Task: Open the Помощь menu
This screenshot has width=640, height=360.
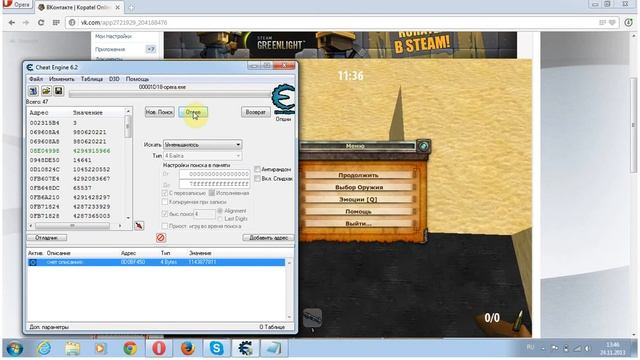Action: tap(137, 79)
